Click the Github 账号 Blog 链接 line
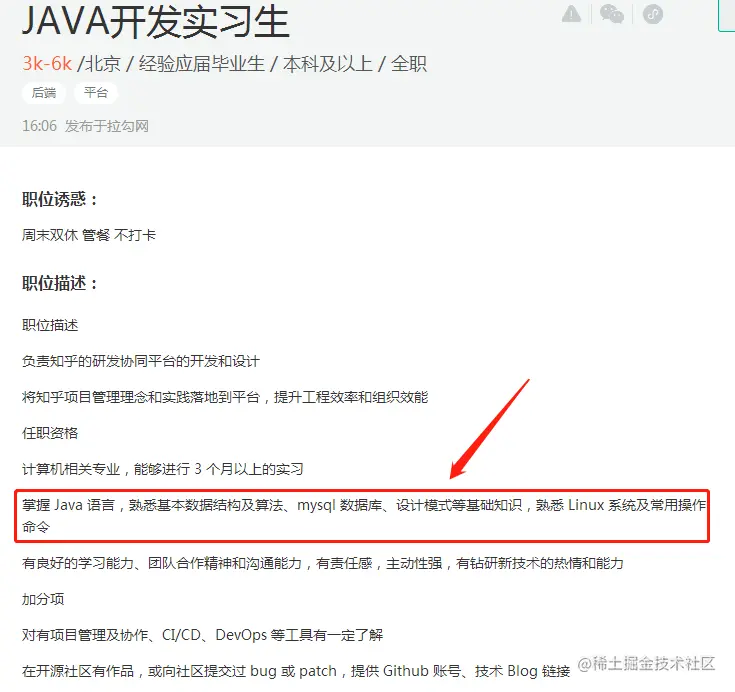Image resolution: width=735 pixels, height=692 pixels. [x=296, y=671]
